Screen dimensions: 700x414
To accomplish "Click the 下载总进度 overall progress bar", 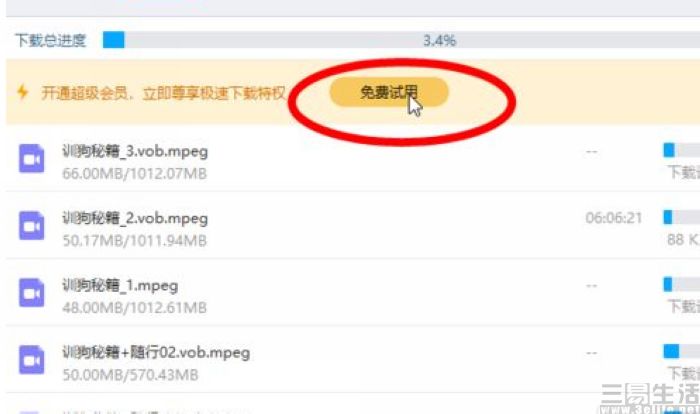I will click(401, 40).
